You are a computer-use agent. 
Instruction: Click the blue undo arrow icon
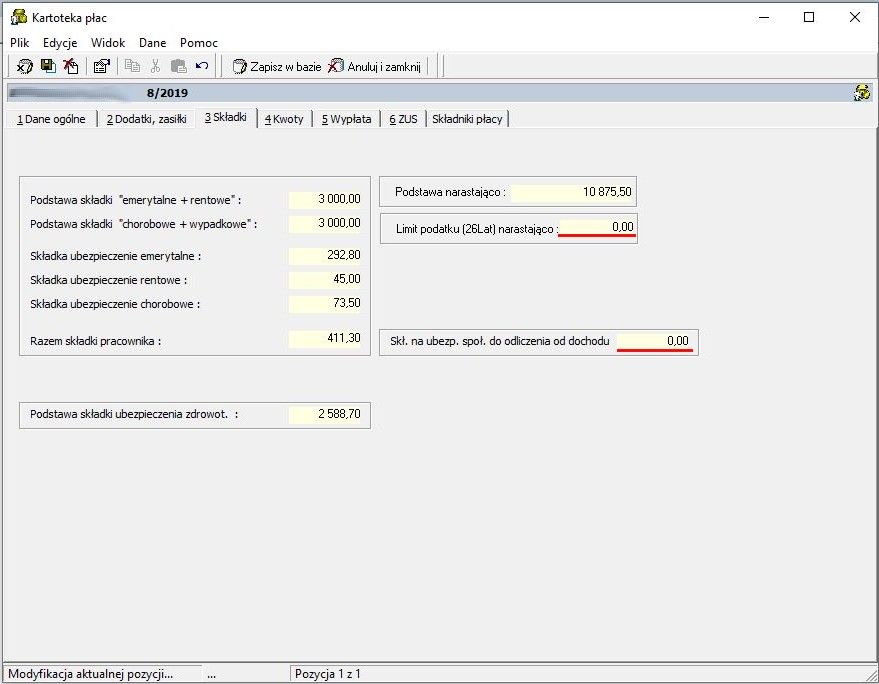(202, 66)
